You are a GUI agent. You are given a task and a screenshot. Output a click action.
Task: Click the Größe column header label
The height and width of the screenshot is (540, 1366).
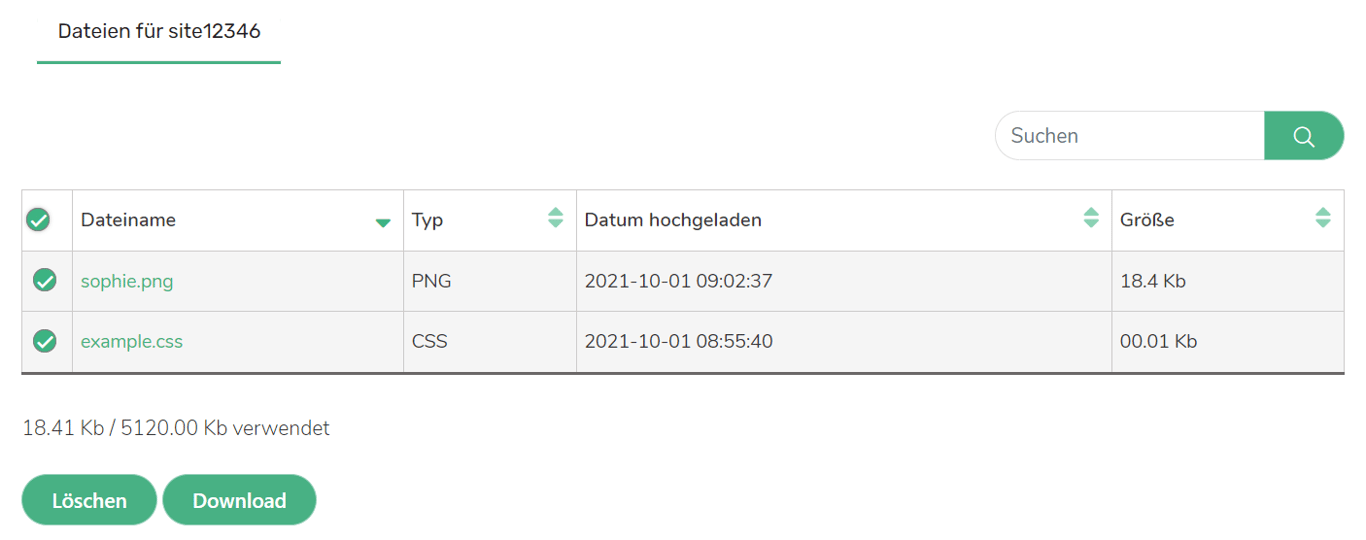point(1147,220)
